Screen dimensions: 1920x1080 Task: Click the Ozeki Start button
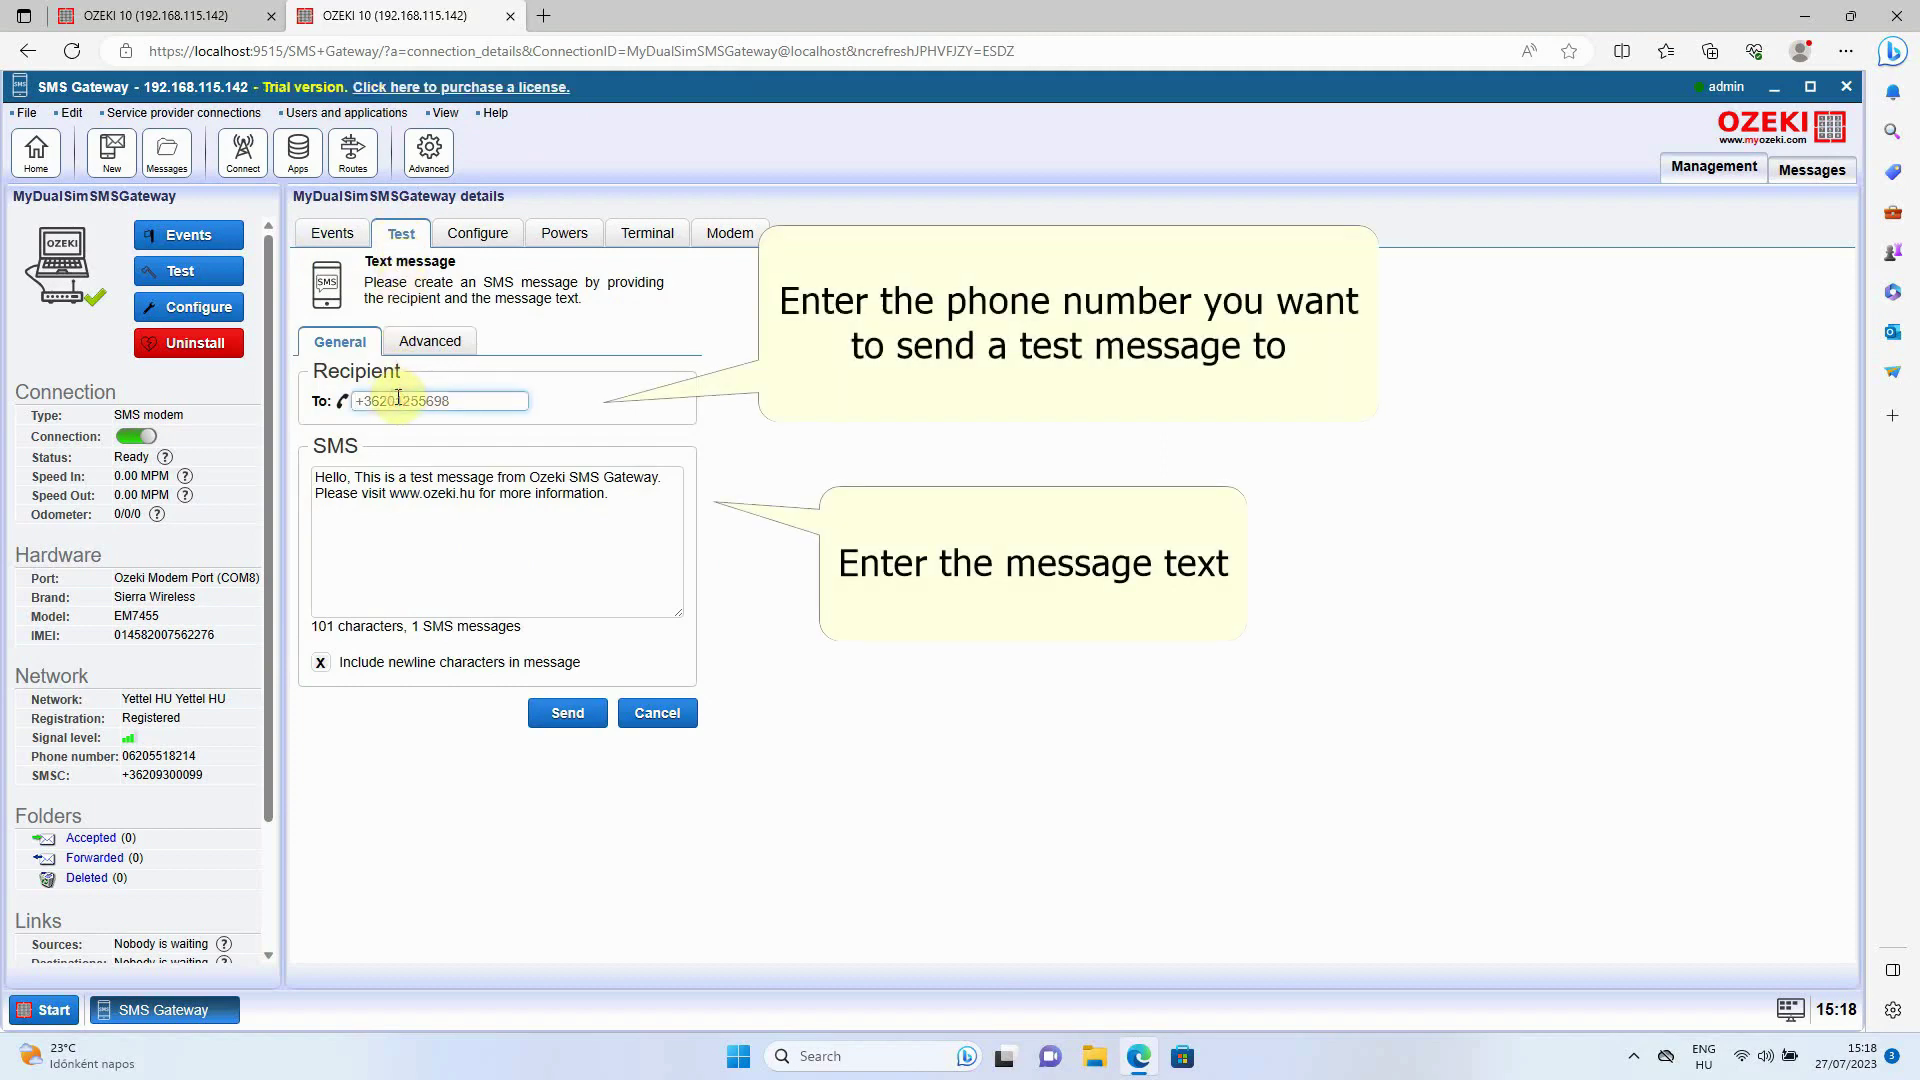click(44, 1010)
